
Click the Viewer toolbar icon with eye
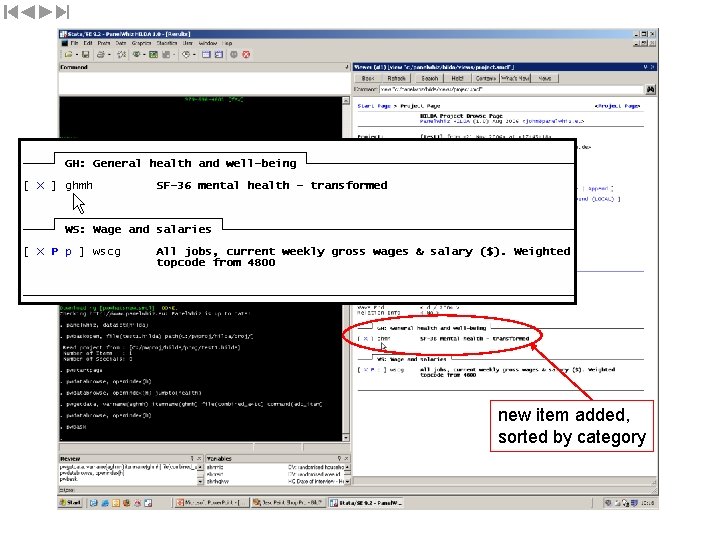(136, 55)
